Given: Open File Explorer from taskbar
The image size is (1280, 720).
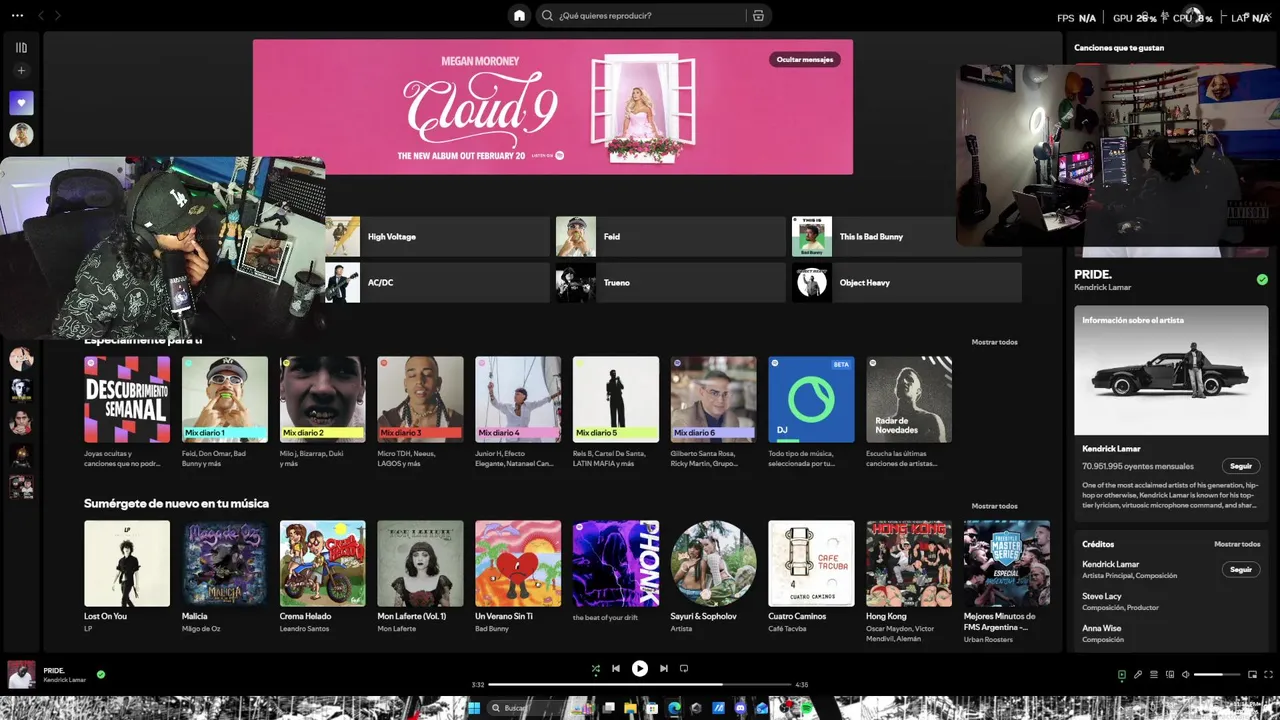Looking at the screenshot, I should [630, 708].
